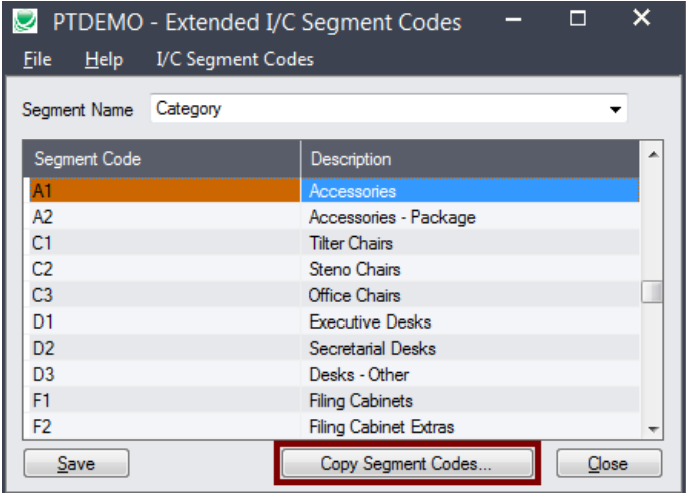
Task: Minimize the Extended I/C Segment Codes window
Action: coord(513,19)
